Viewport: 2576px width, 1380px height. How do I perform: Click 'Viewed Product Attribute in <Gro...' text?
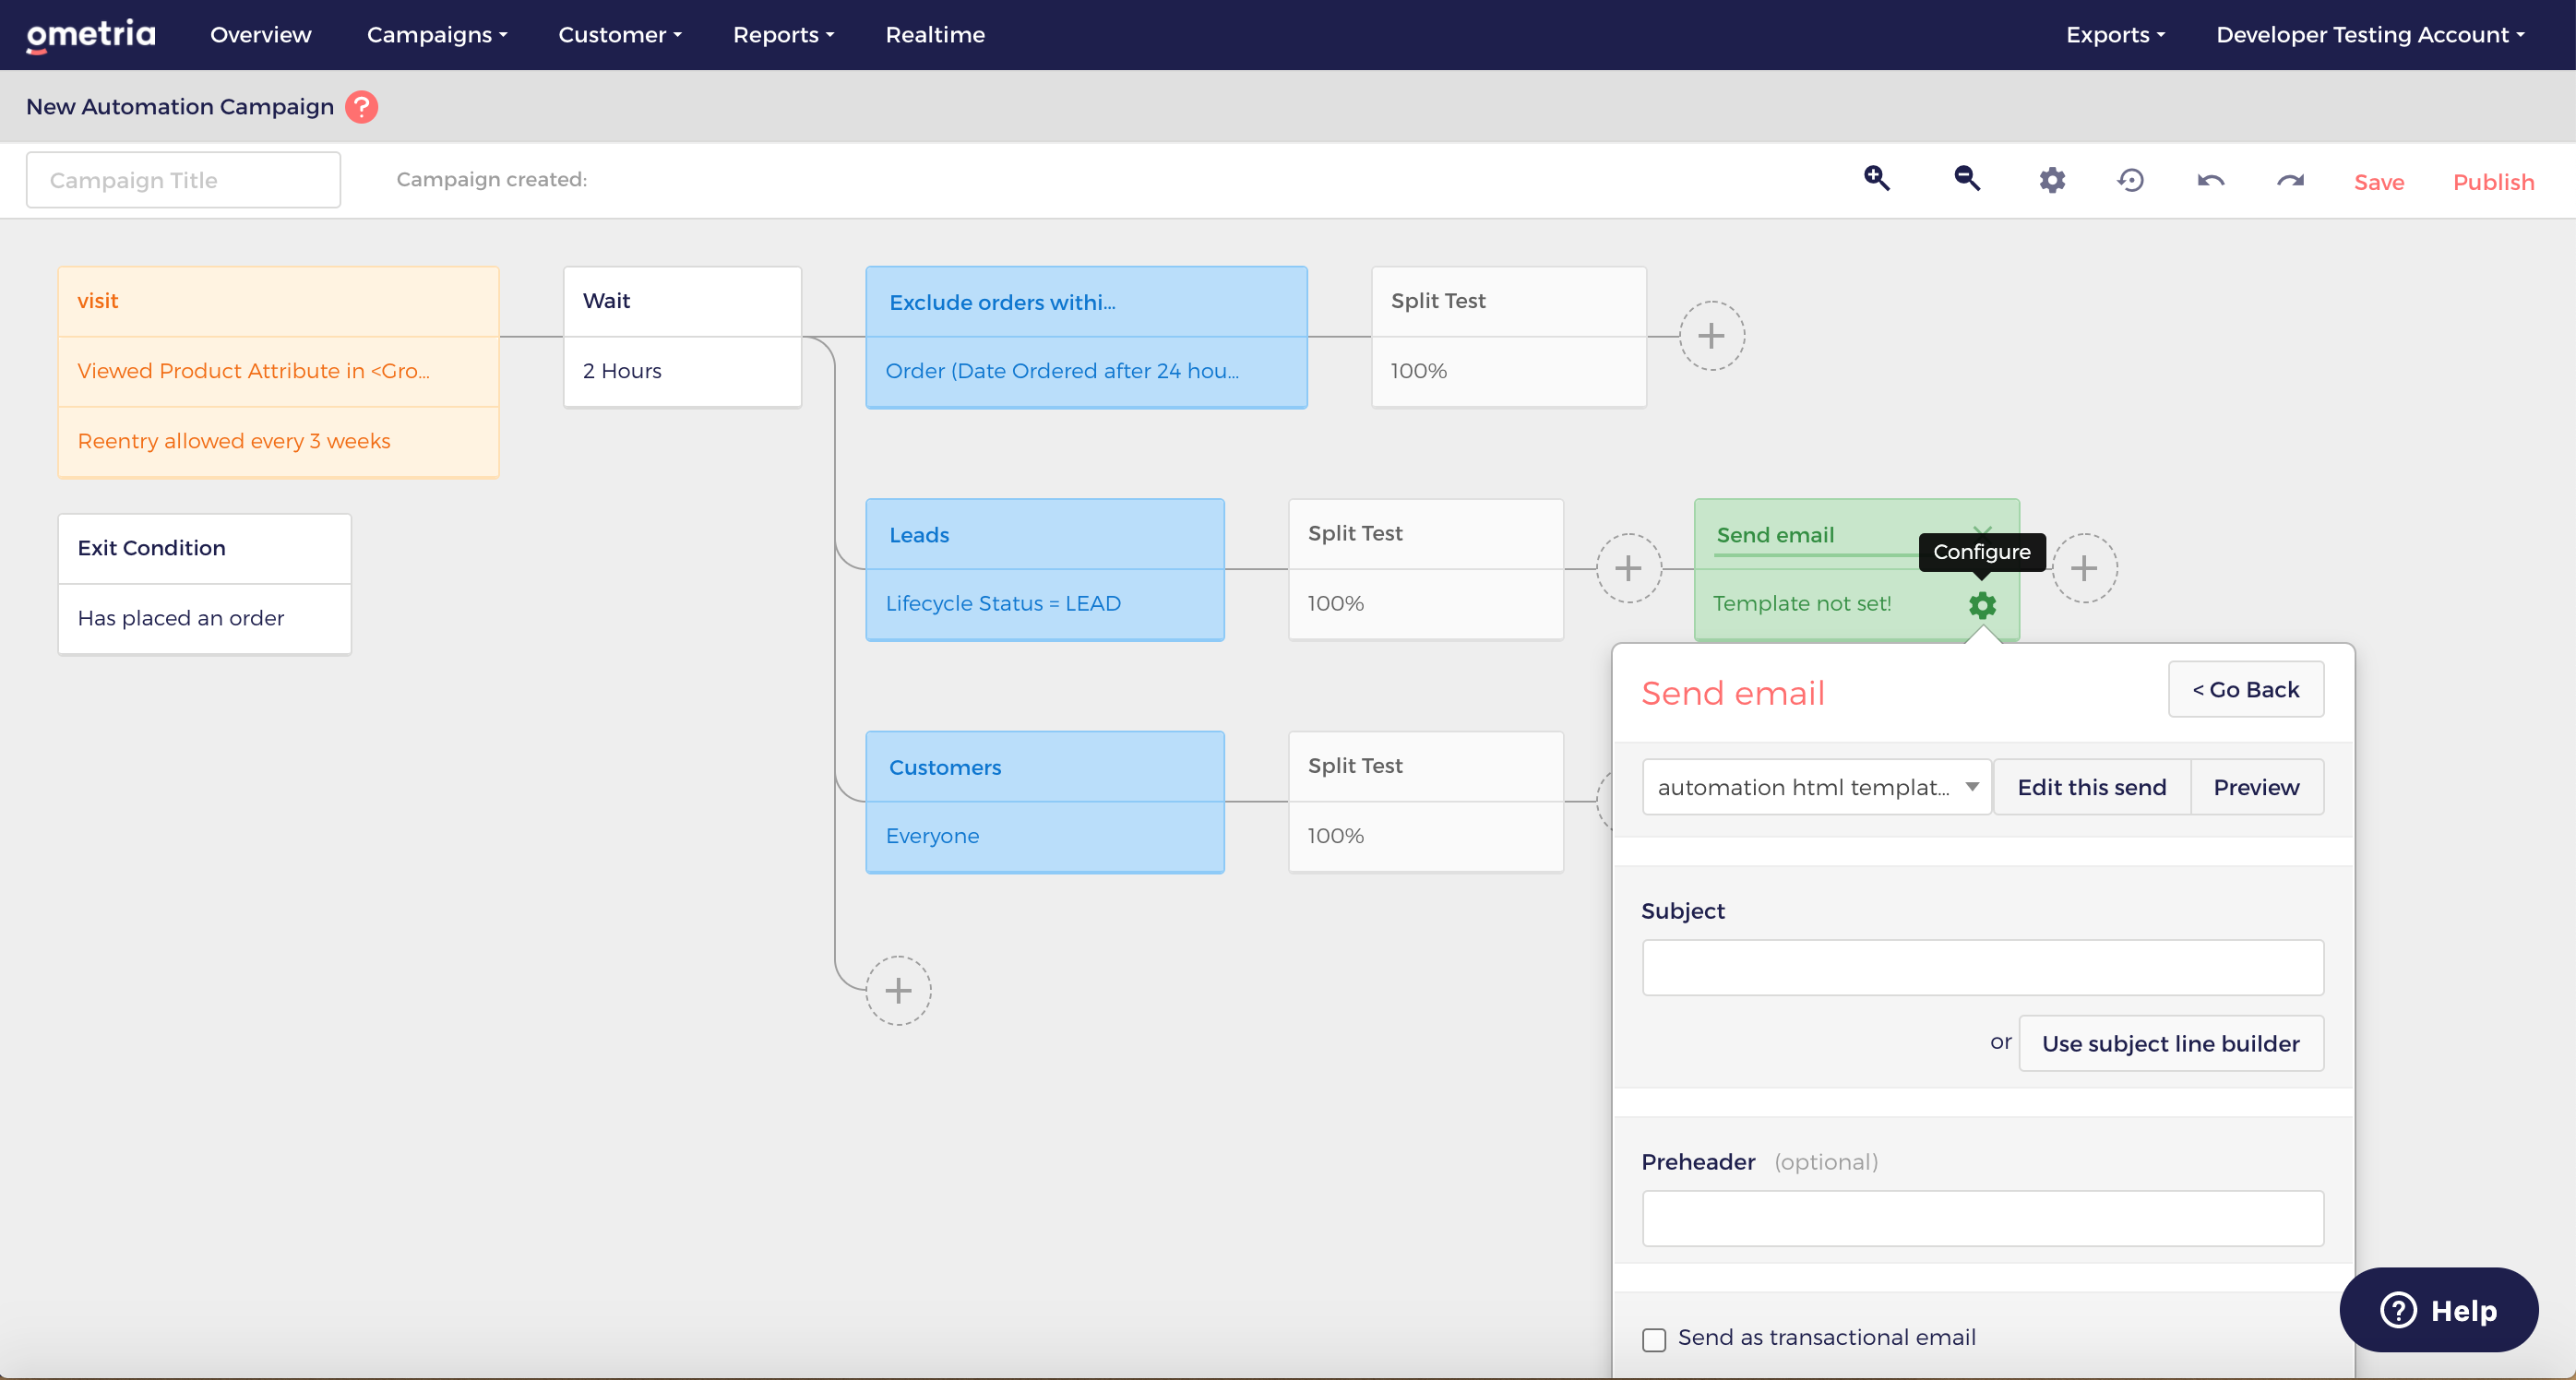(254, 371)
